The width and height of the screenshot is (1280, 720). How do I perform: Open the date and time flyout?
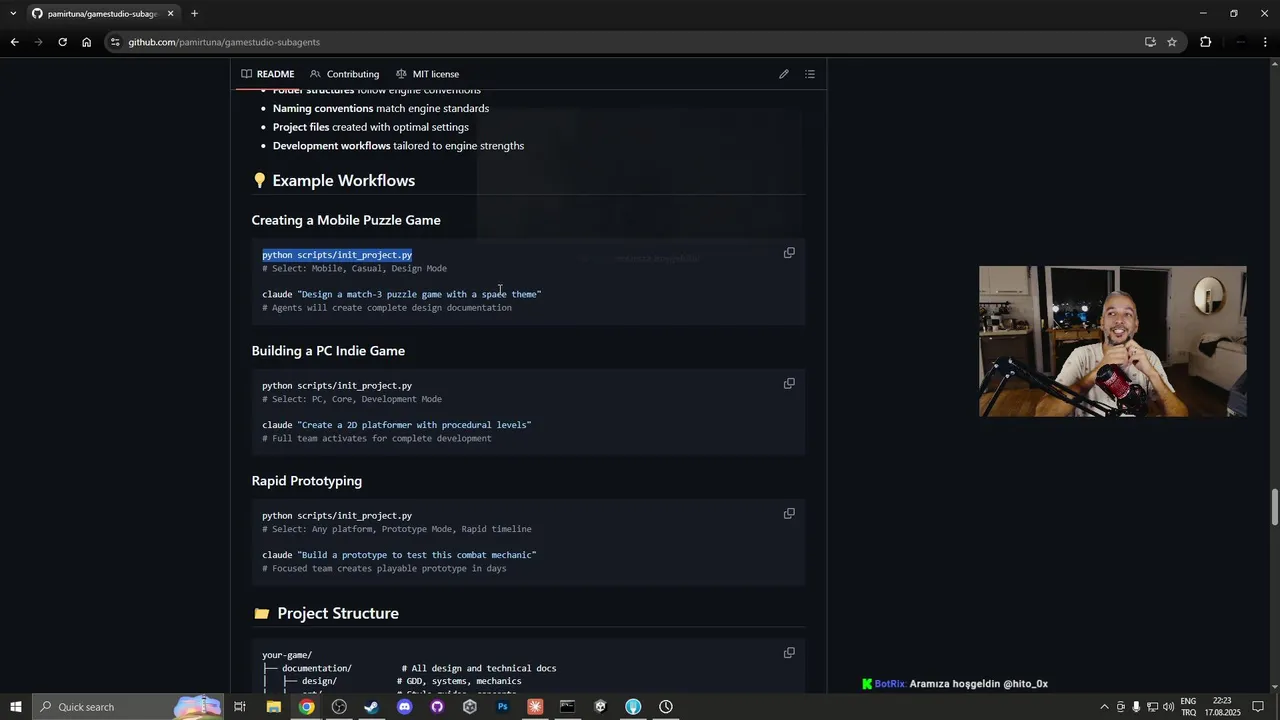coord(1222,707)
